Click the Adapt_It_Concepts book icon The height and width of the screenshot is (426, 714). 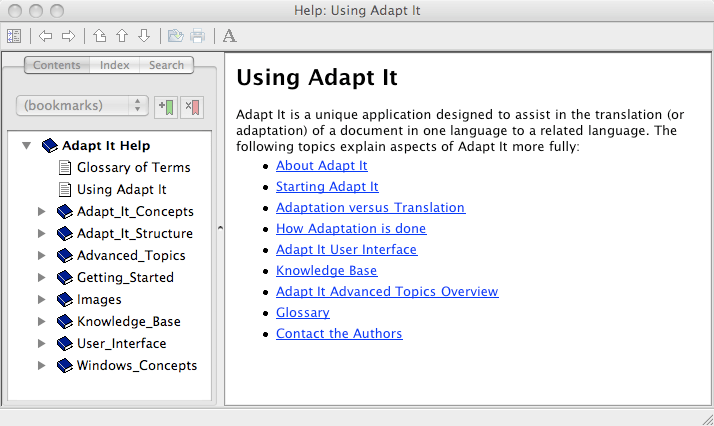65,212
